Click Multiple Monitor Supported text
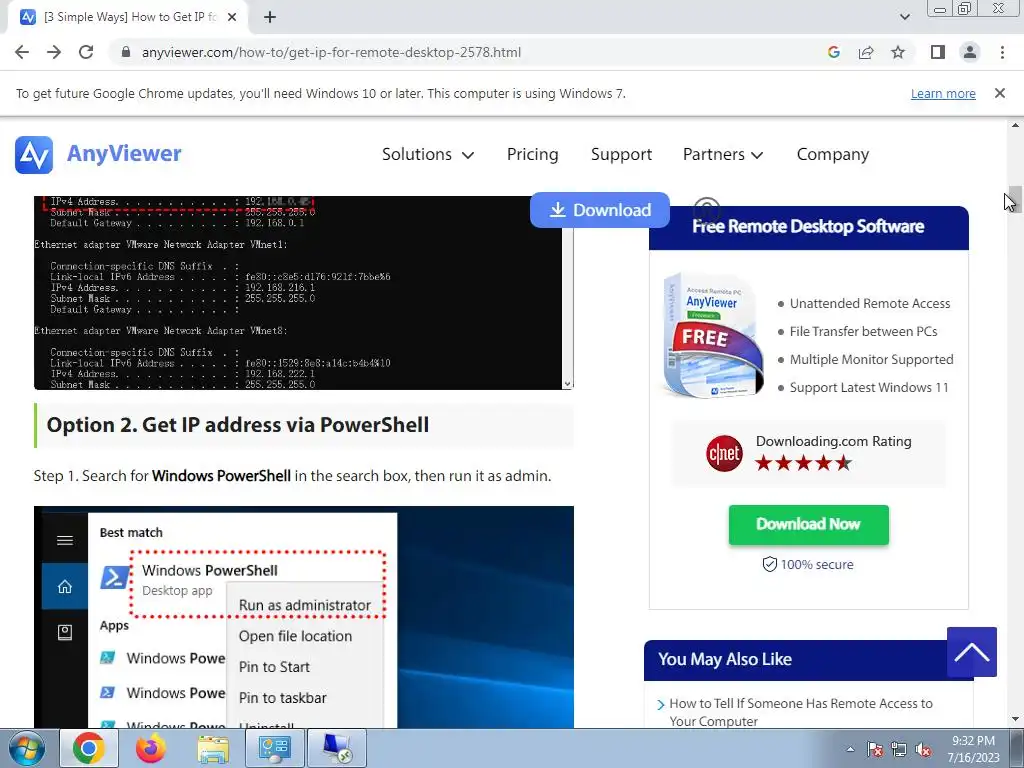1024x768 pixels. point(871,360)
